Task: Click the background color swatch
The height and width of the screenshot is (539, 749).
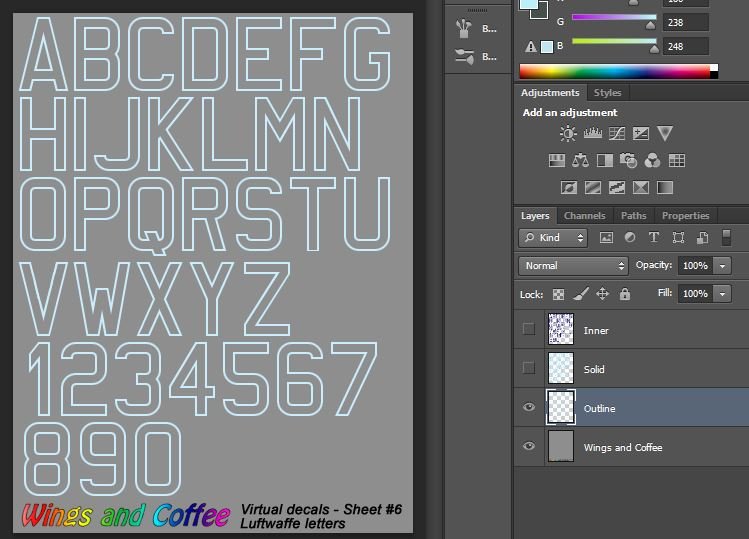Action: coord(541,12)
